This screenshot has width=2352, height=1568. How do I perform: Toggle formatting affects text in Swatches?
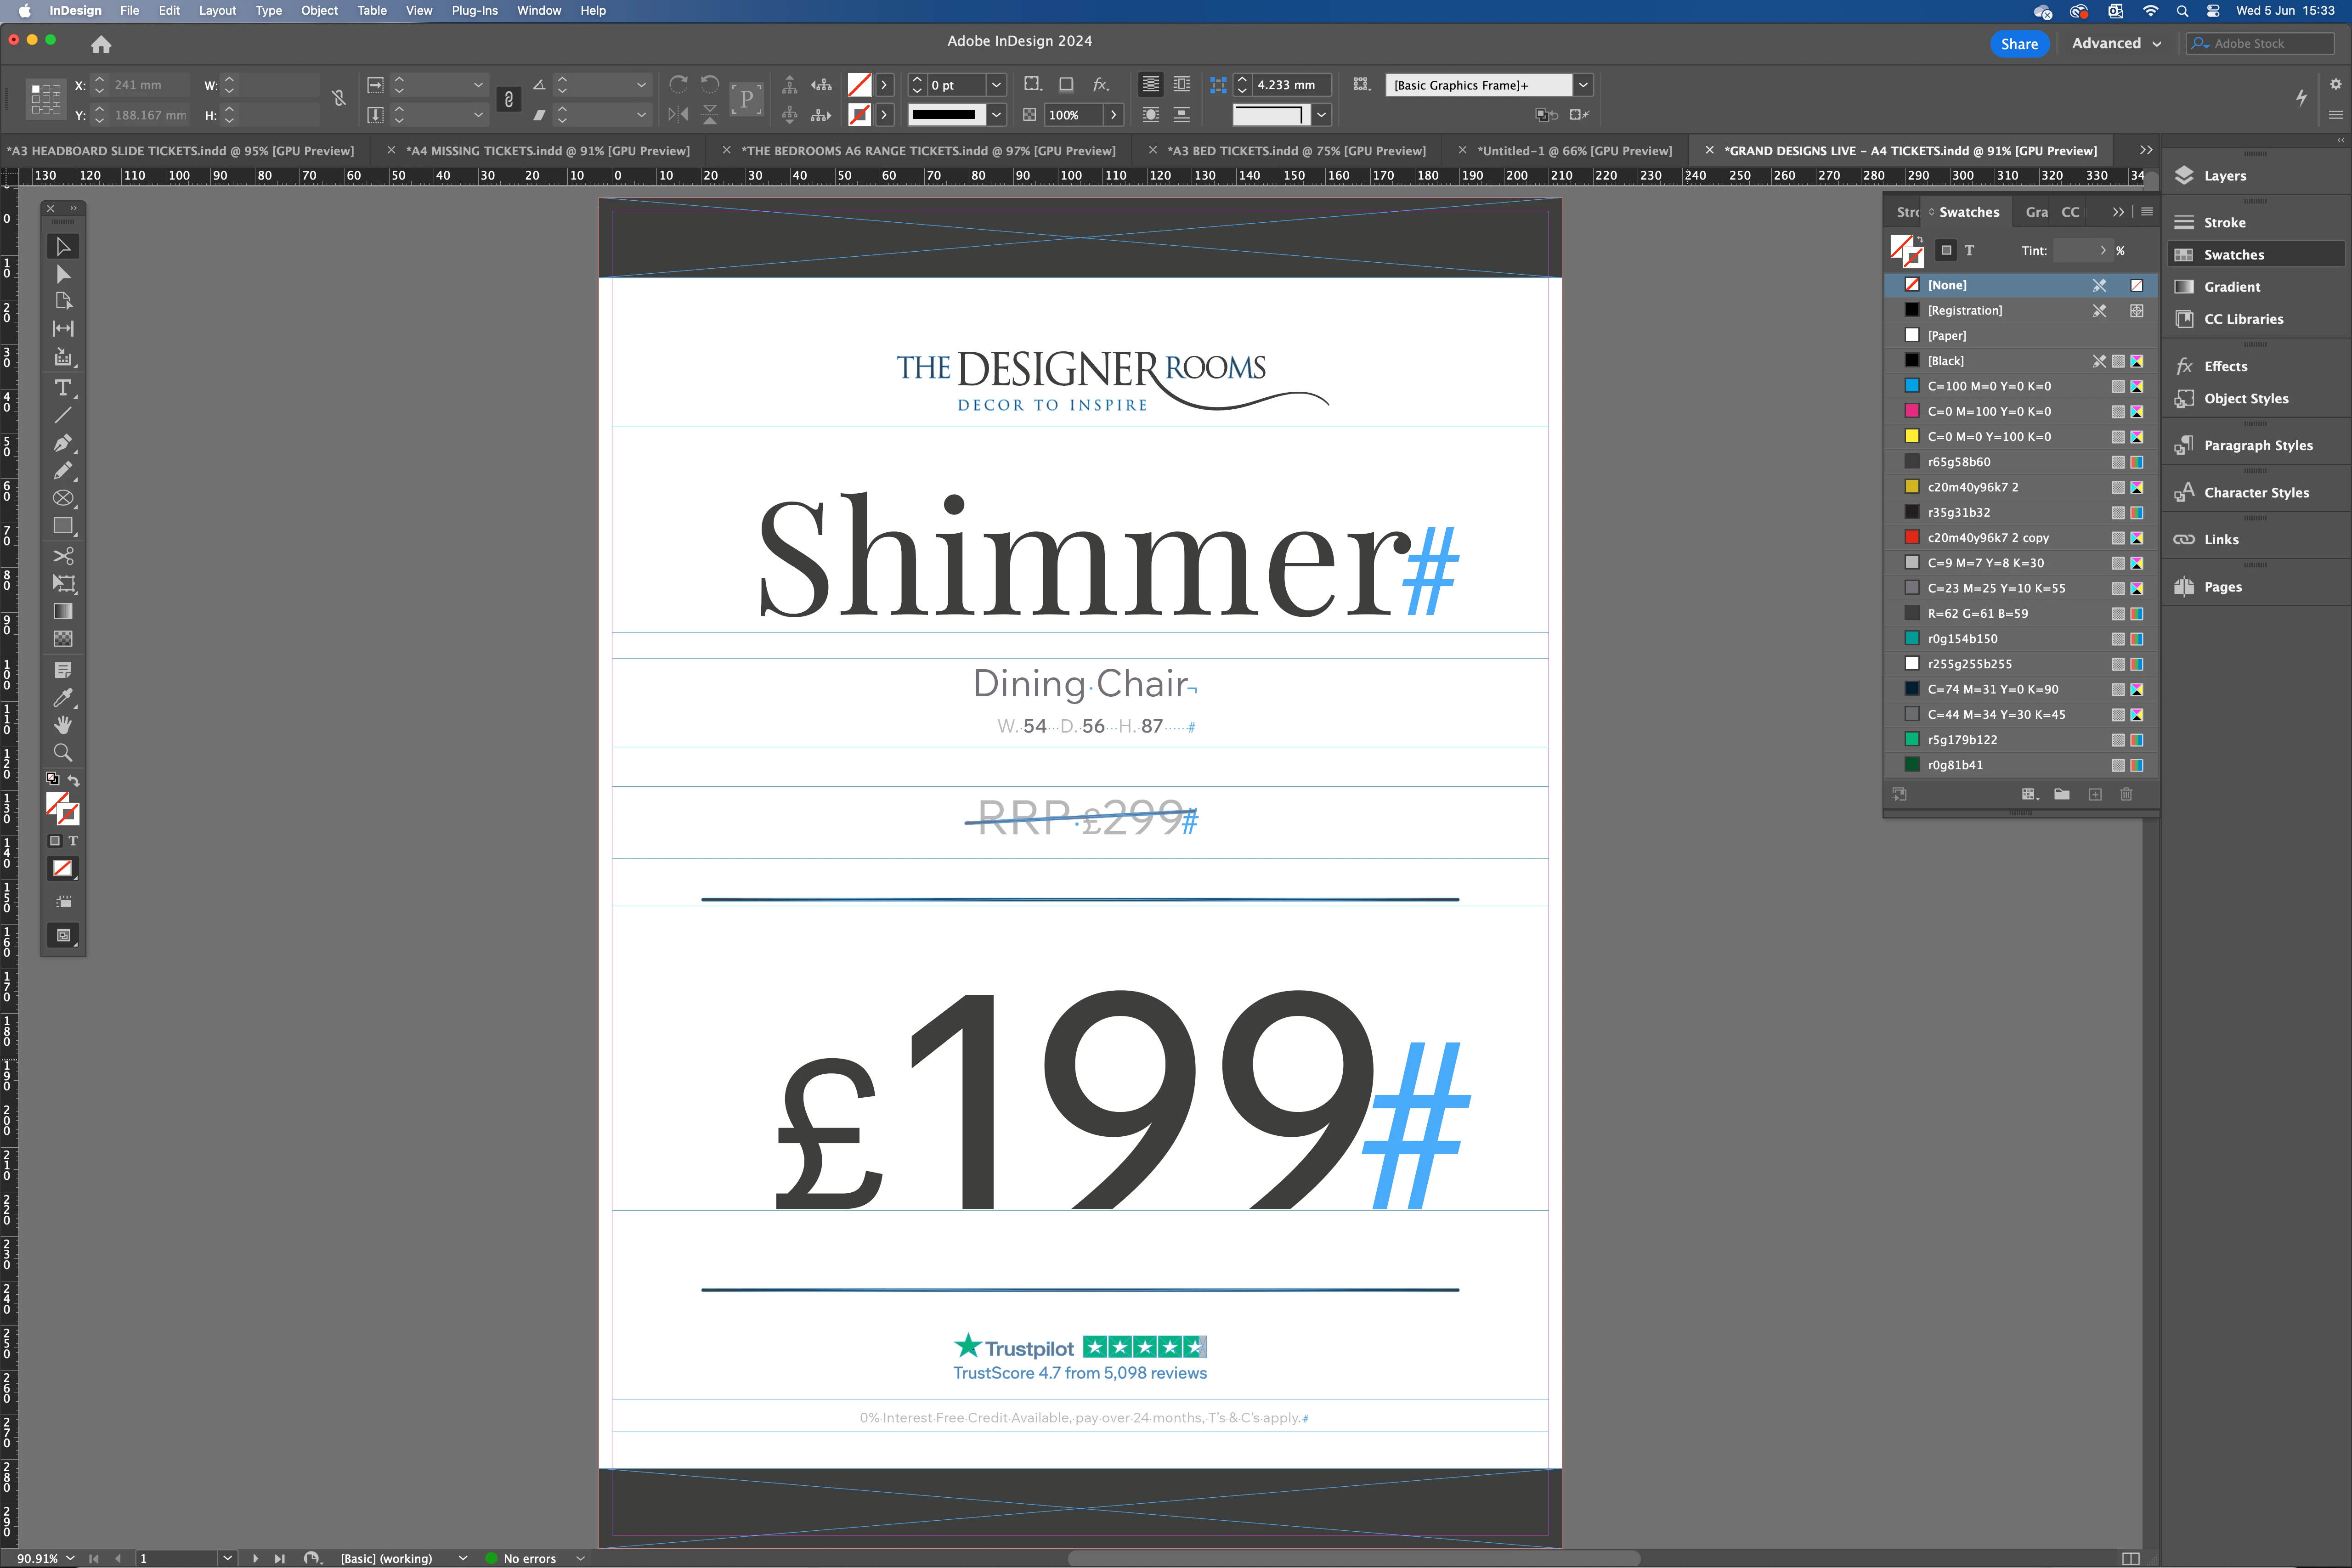click(1969, 250)
